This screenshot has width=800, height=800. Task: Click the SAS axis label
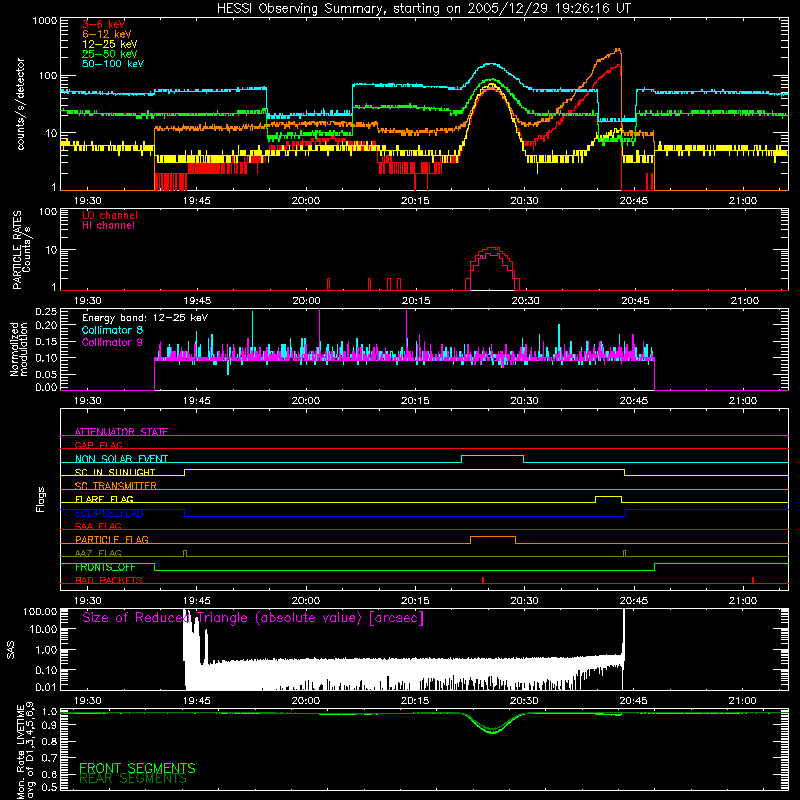tap(10, 650)
